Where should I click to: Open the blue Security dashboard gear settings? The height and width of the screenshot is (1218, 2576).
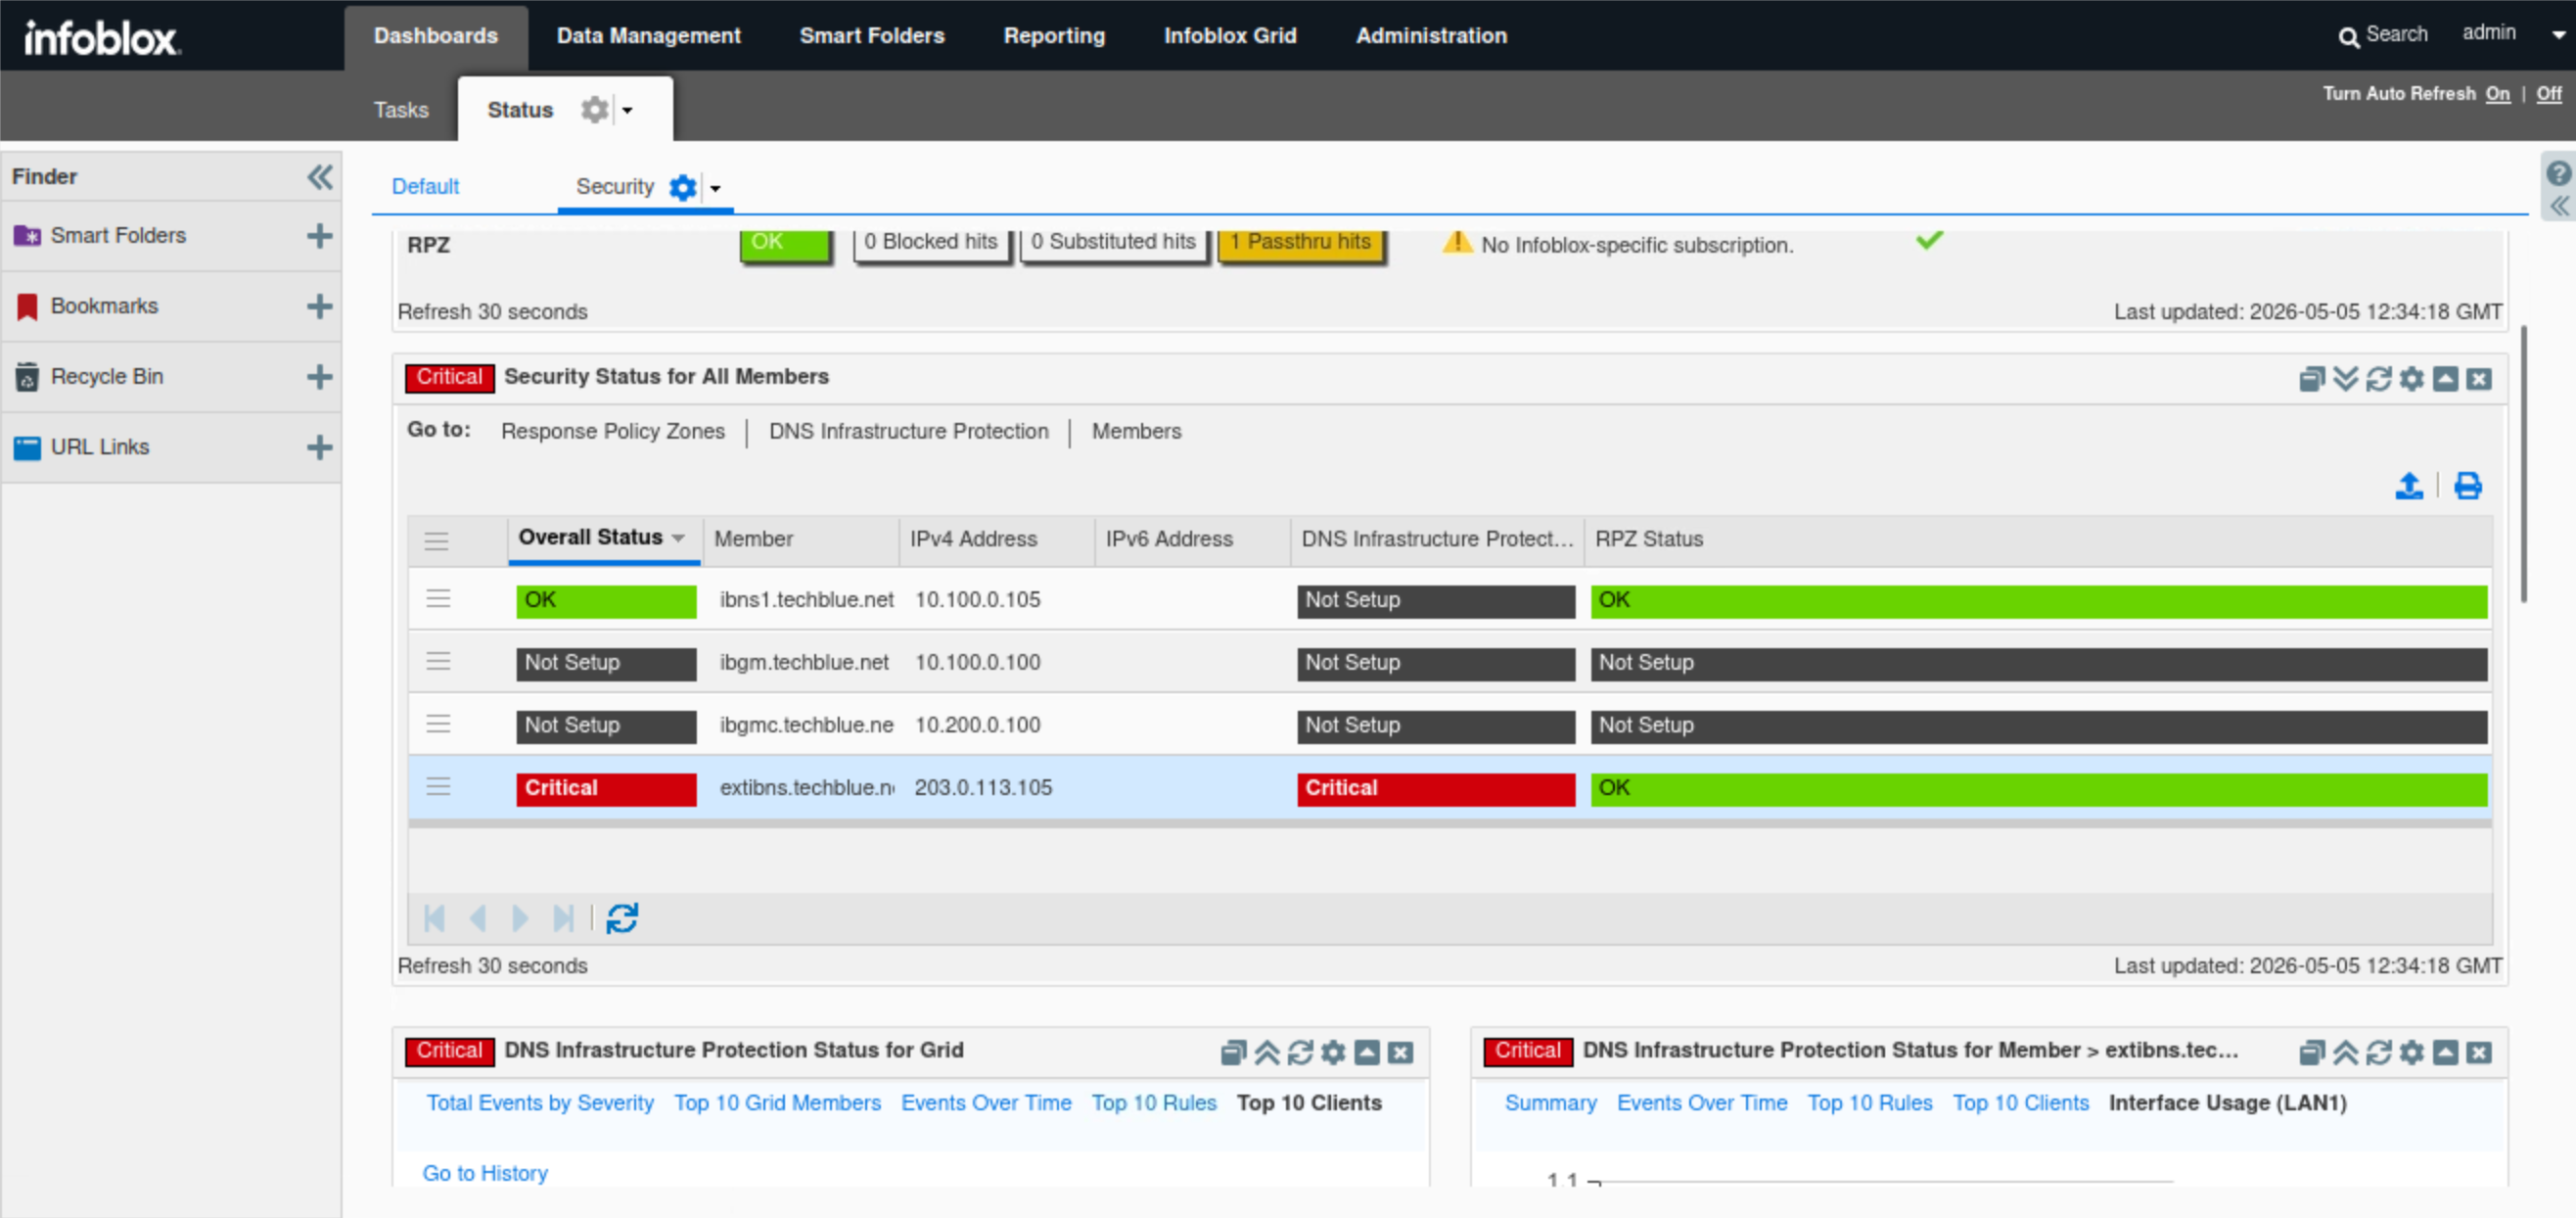(x=683, y=187)
